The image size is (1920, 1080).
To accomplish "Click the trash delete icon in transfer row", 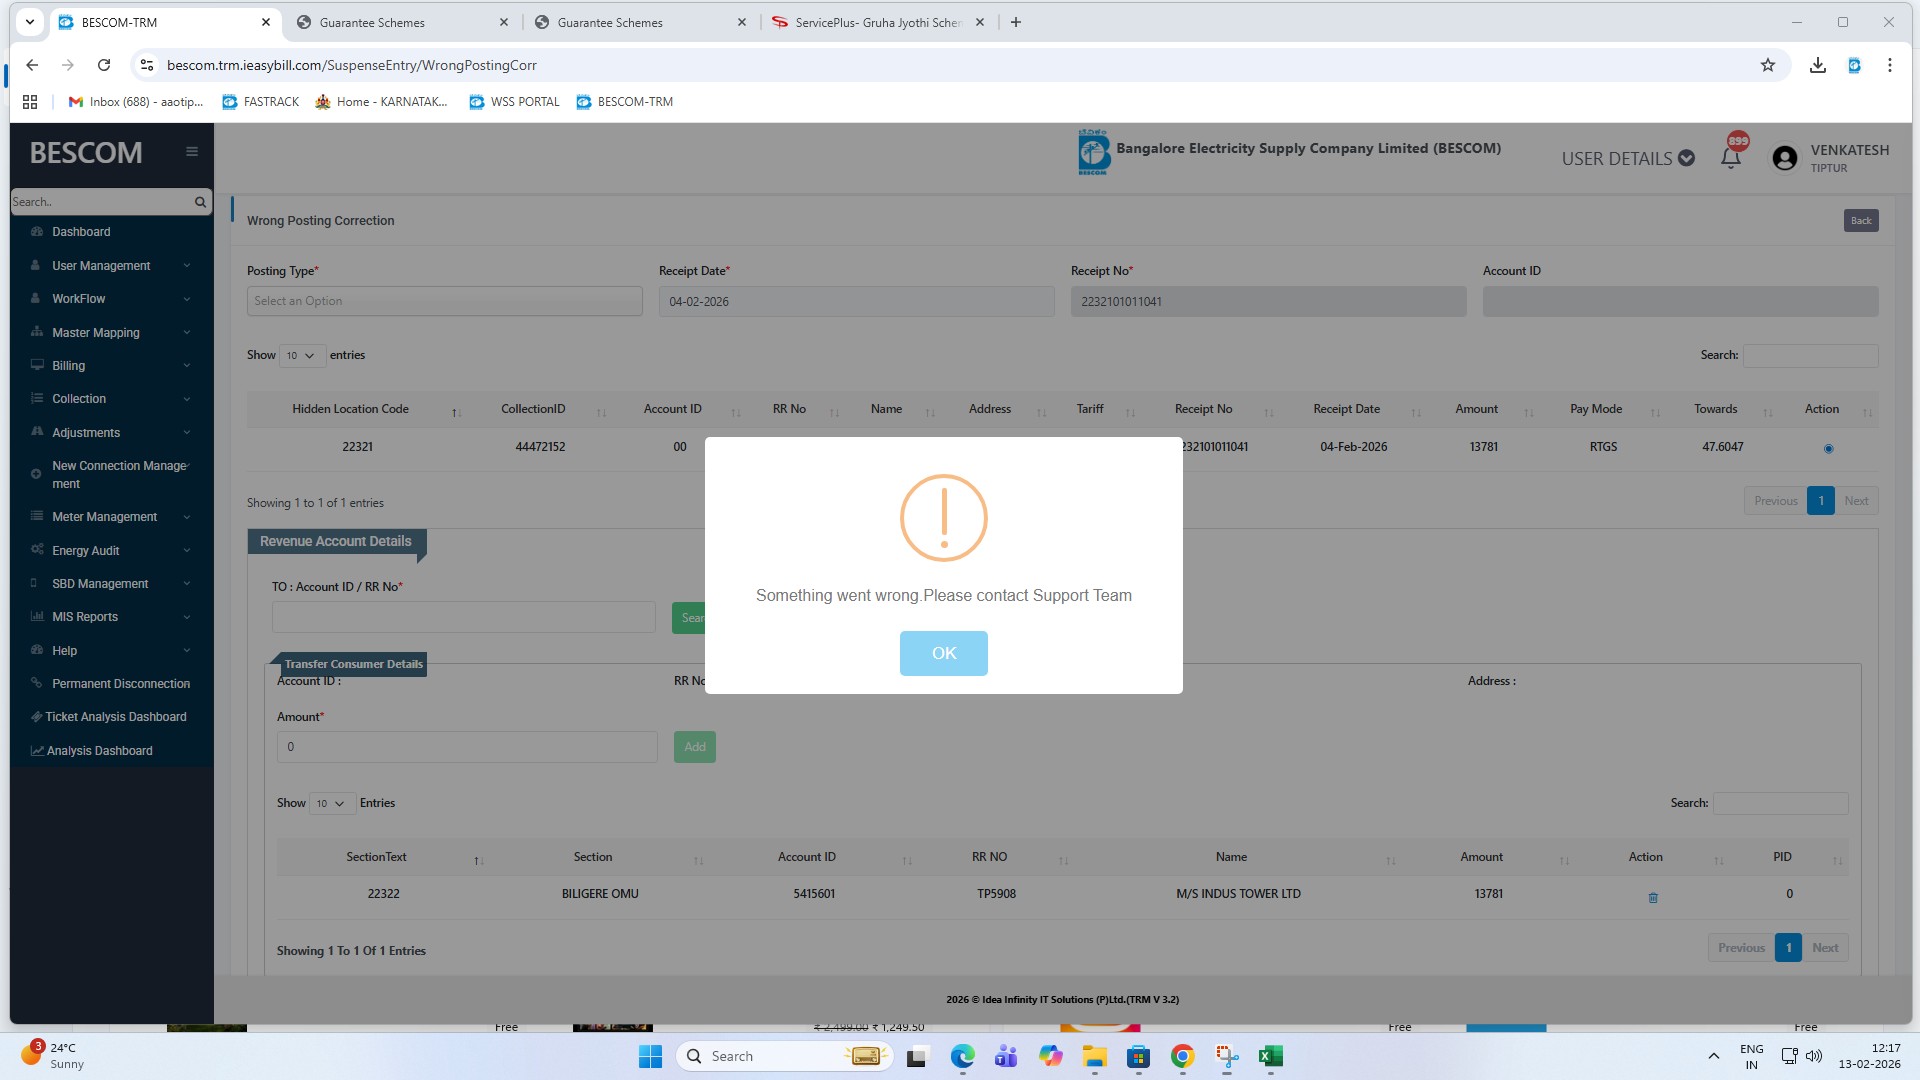I will [x=1653, y=898].
